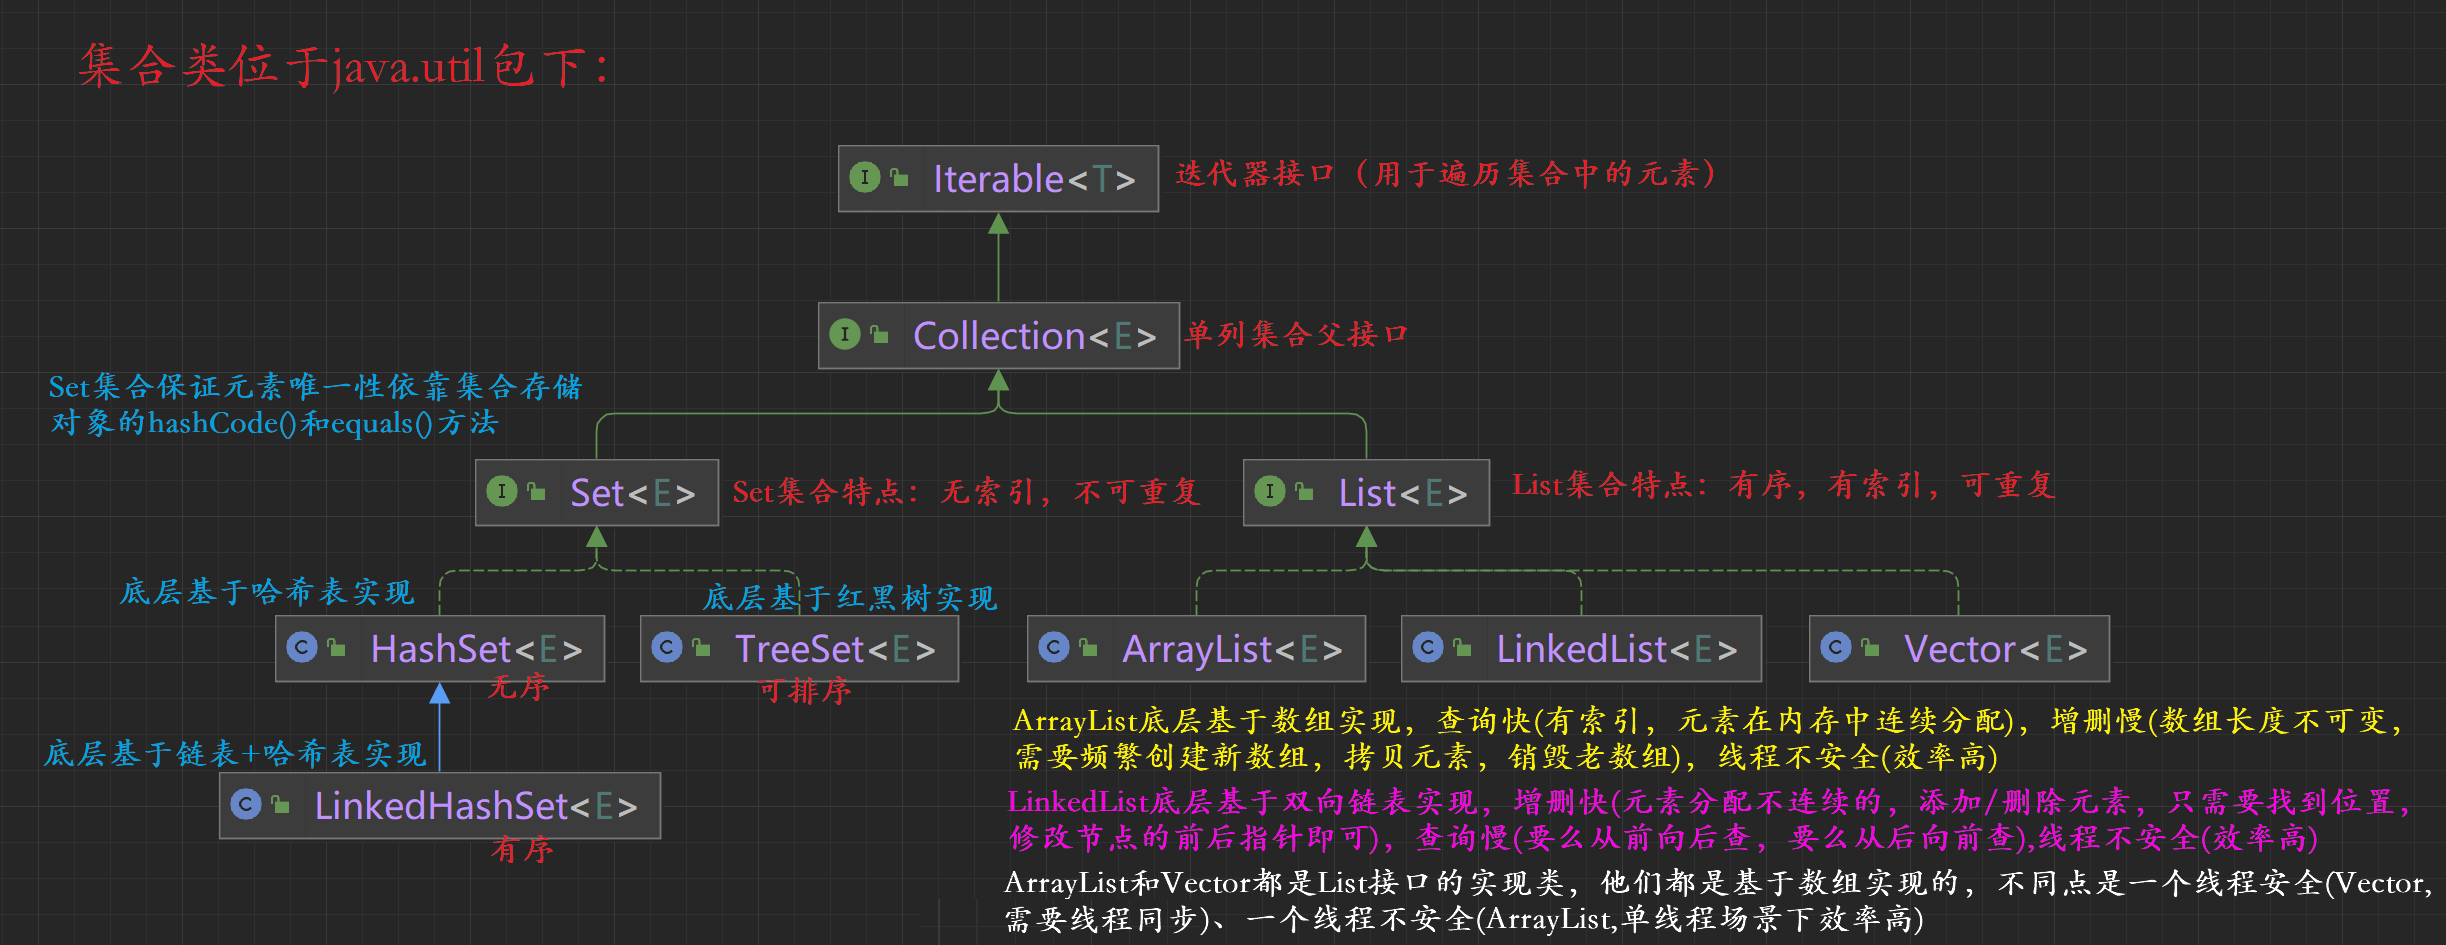Image resolution: width=2446 pixels, height=945 pixels.
Task: Select the Set<E> interface node label
Action: coord(632,493)
